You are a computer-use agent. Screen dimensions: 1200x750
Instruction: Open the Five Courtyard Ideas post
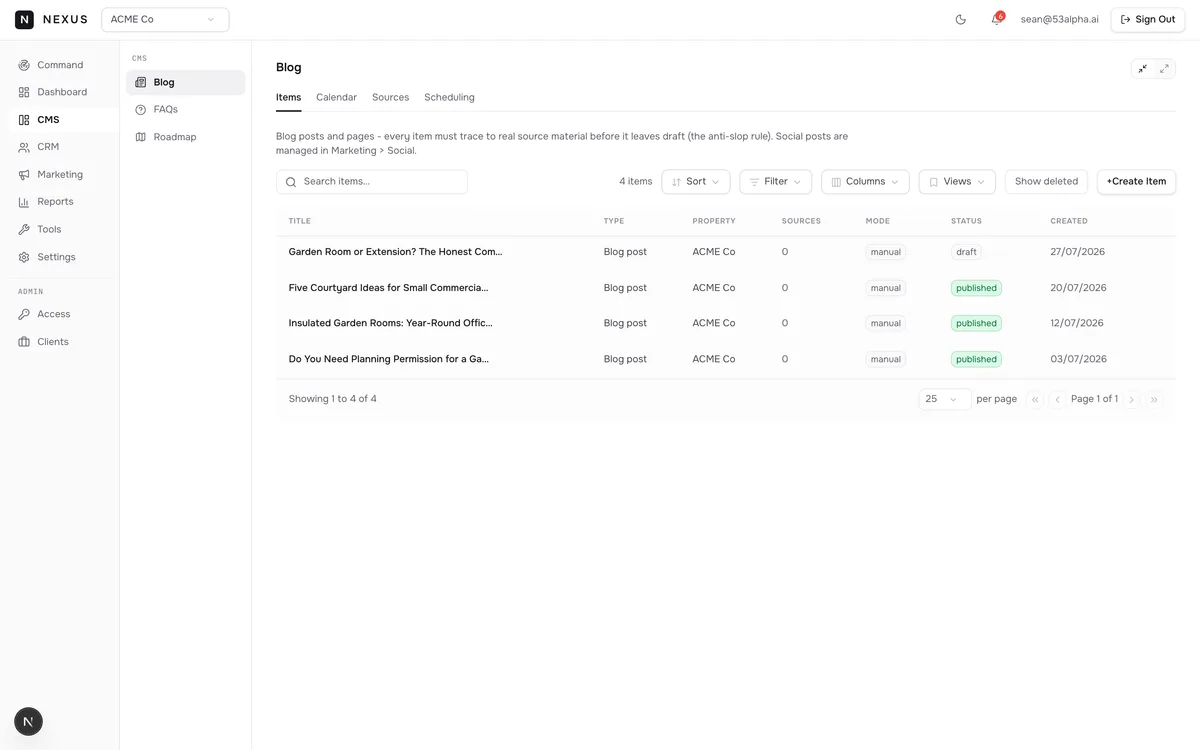[388, 288]
